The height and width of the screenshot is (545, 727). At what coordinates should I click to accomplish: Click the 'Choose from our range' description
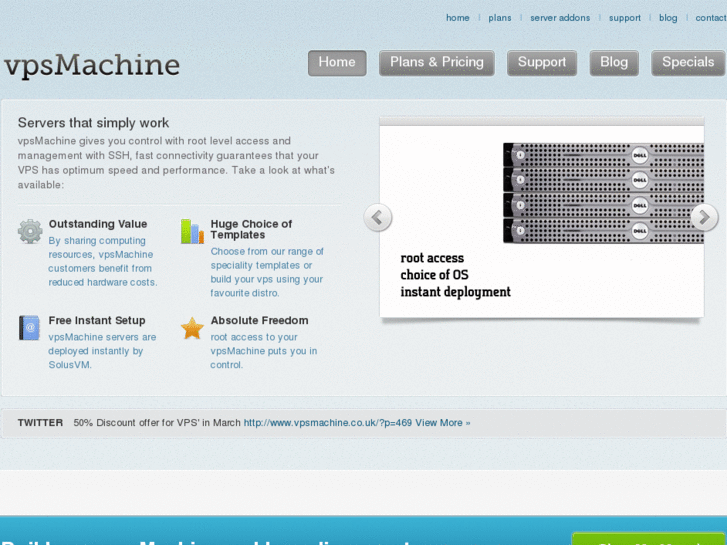coord(267,272)
